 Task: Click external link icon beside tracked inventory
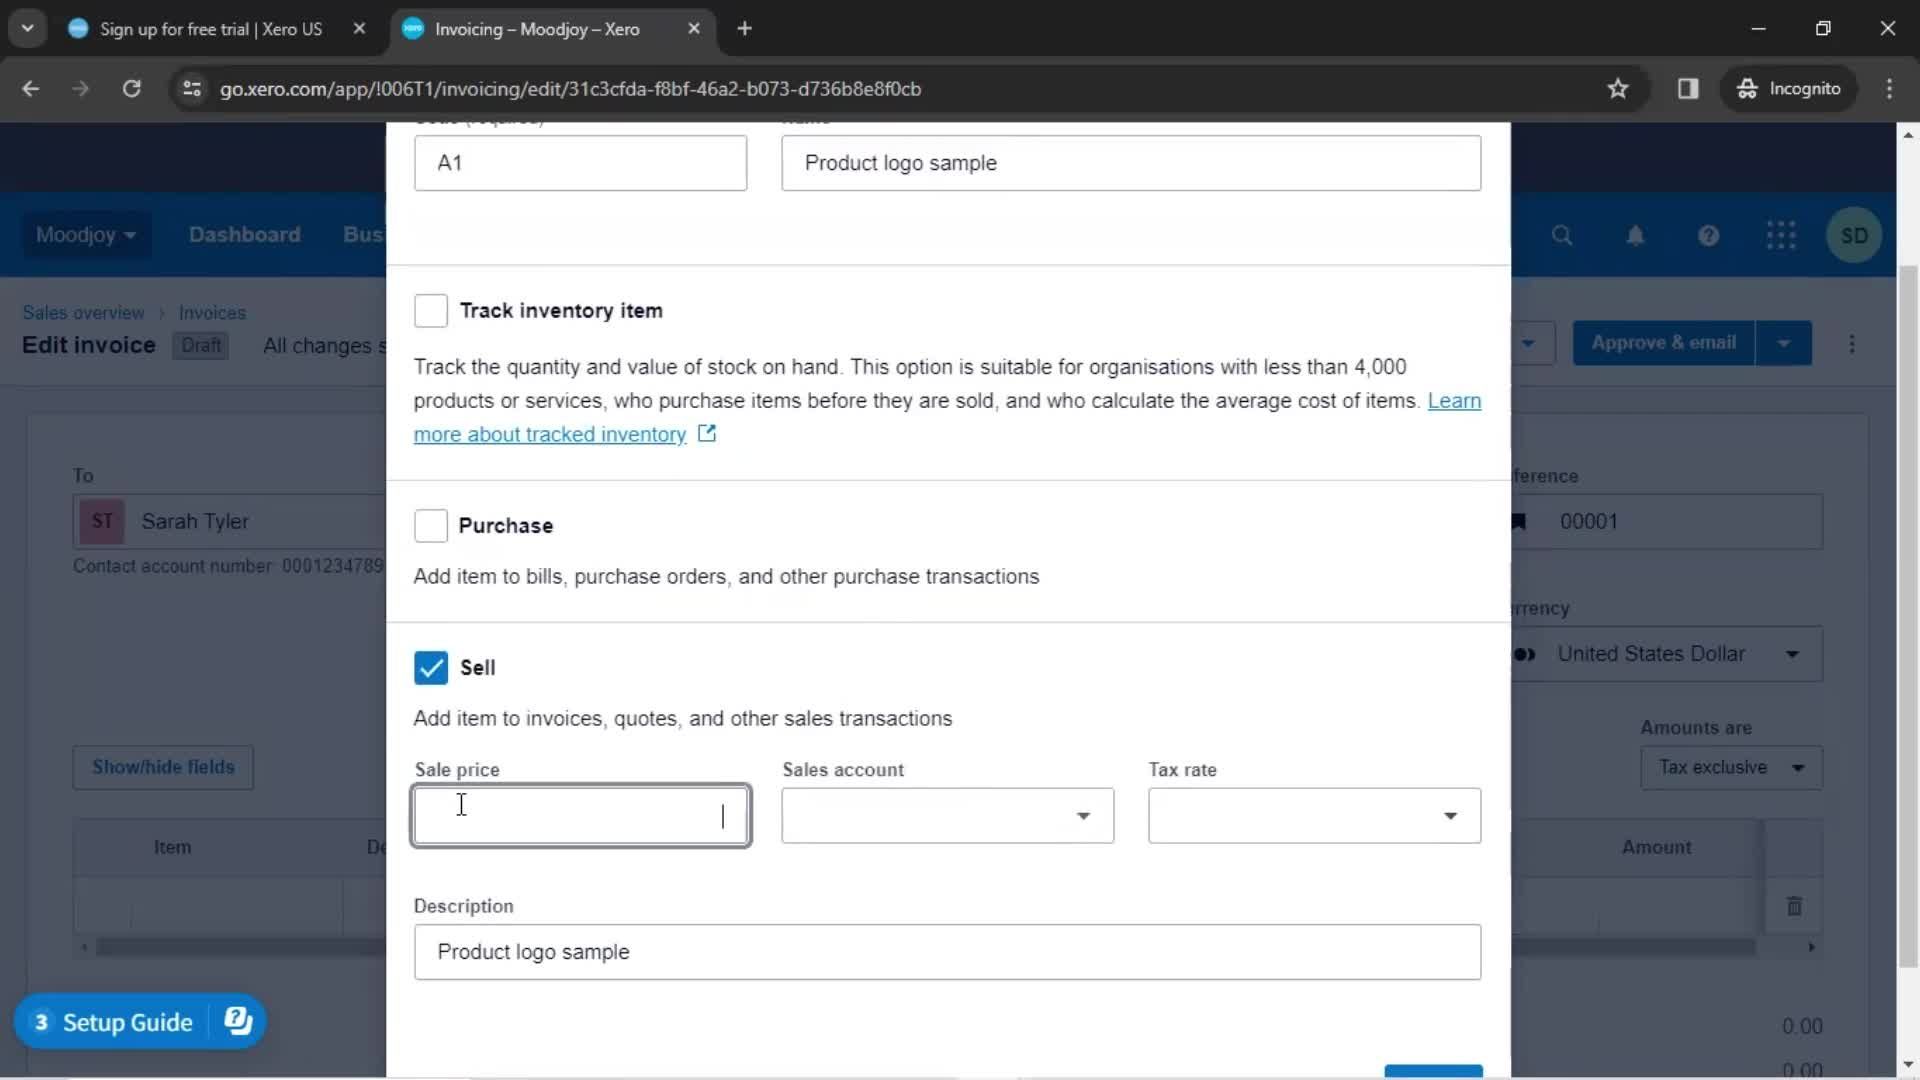[707, 433]
